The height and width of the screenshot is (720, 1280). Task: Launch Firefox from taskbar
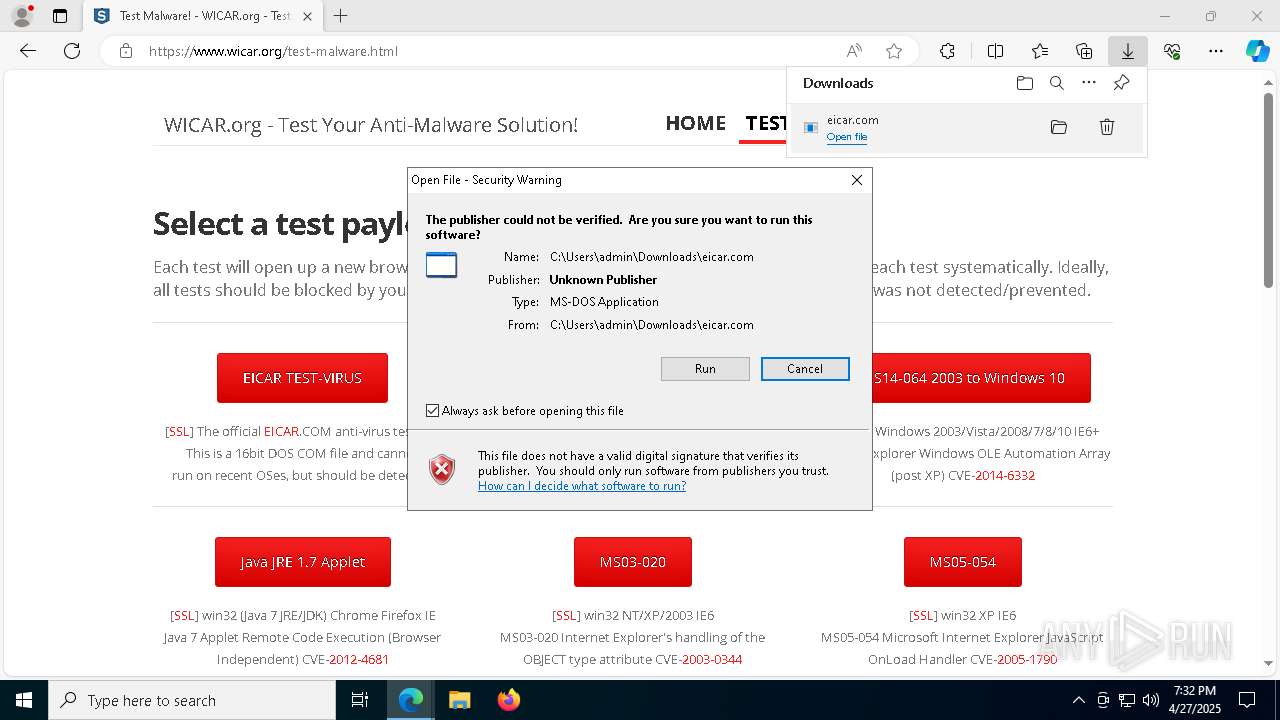coord(509,700)
